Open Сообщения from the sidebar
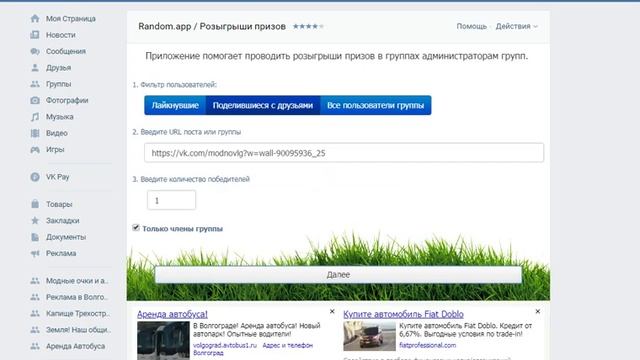 click(x=66, y=51)
